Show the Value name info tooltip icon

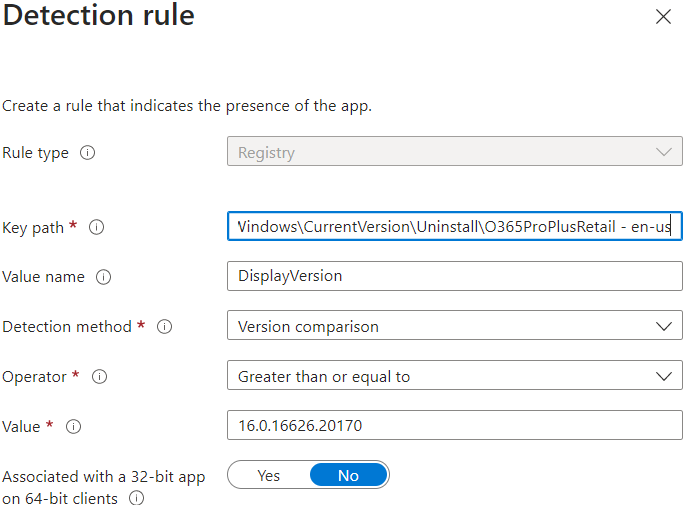coord(103,277)
